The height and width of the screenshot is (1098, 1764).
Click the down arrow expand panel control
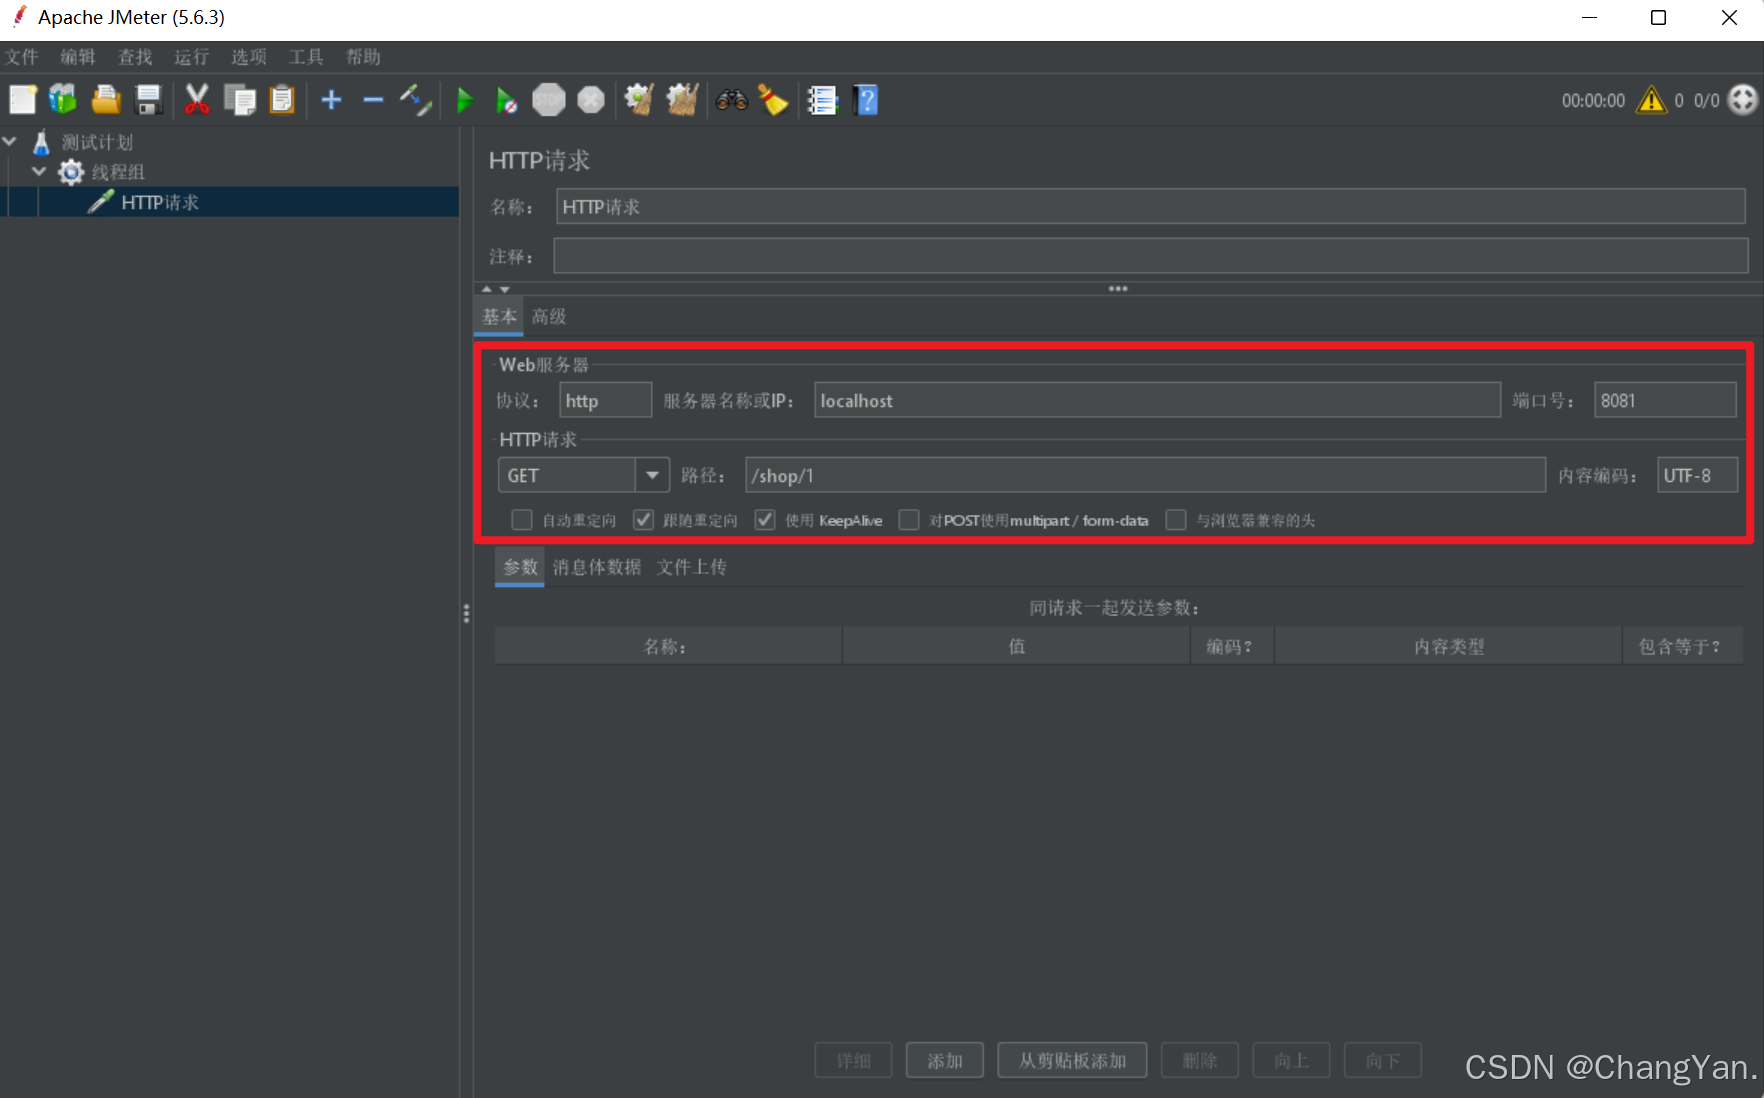tap(505, 289)
